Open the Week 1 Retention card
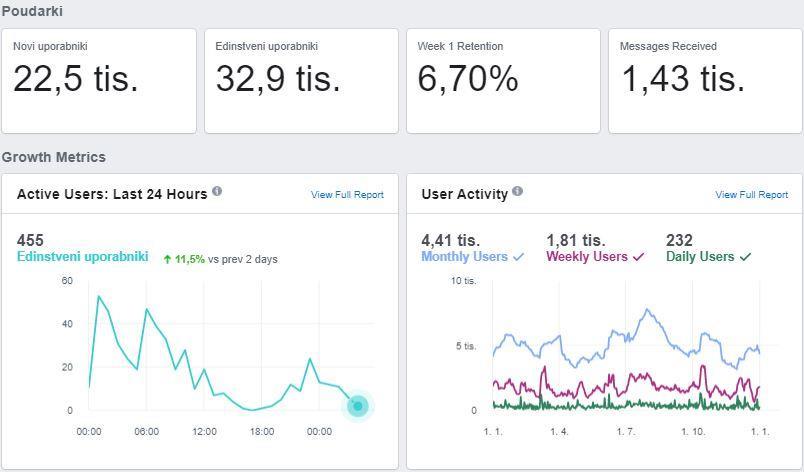Image resolution: width=804 pixels, height=472 pixels. (x=504, y=81)
